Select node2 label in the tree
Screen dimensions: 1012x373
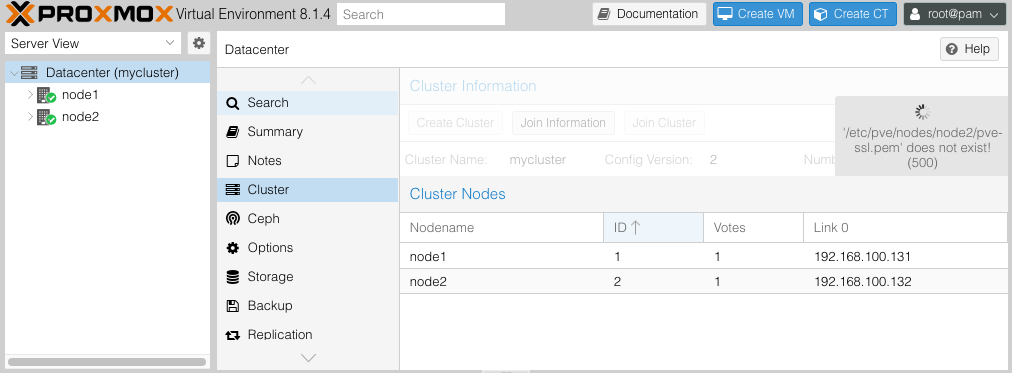(80, 117)
